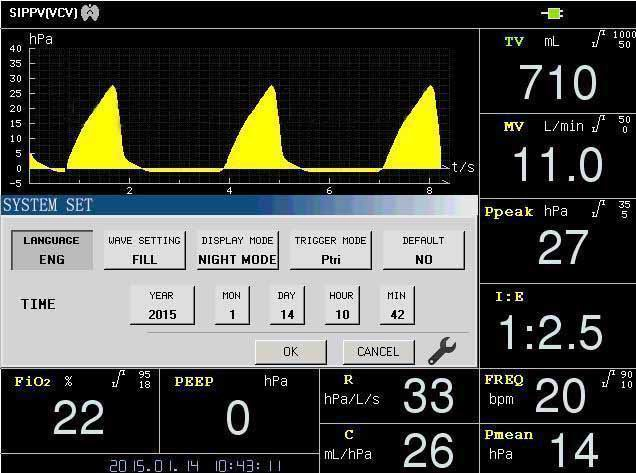Select the DAY 14 field
The width and height of the screenshot is (636, 473).
point(287,305)
